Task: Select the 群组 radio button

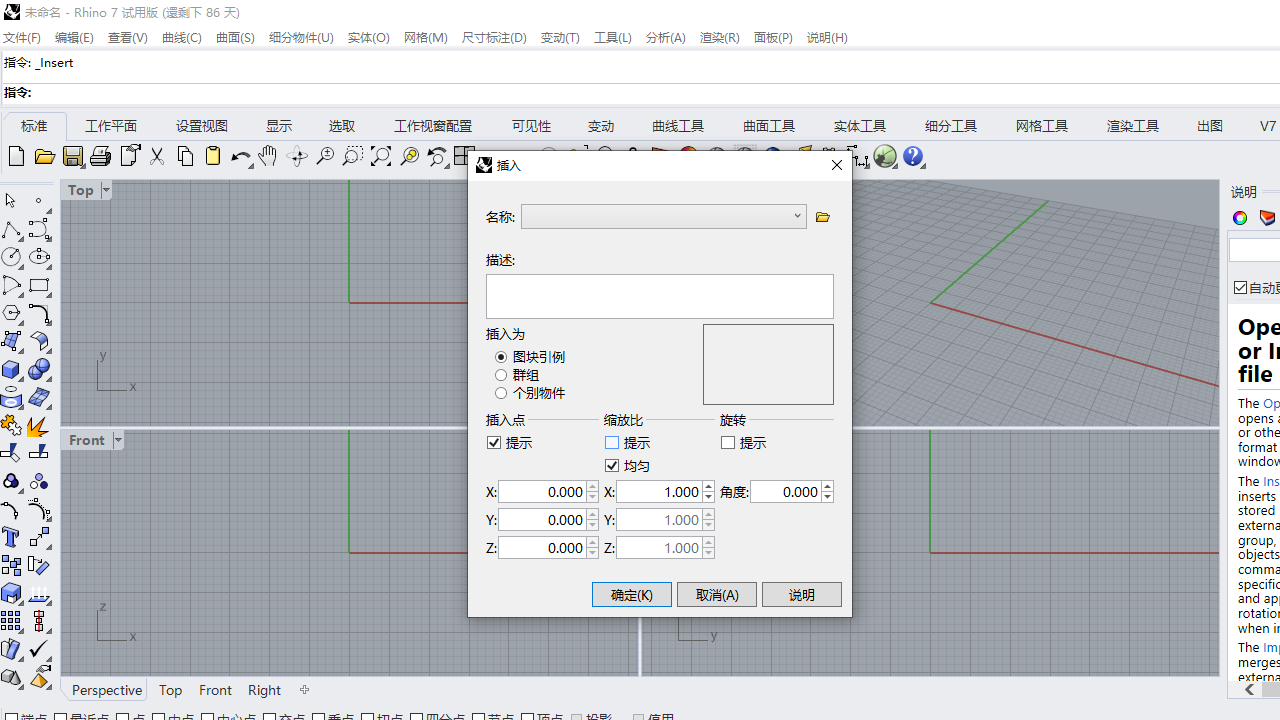Action: click(x=501, y=374)
